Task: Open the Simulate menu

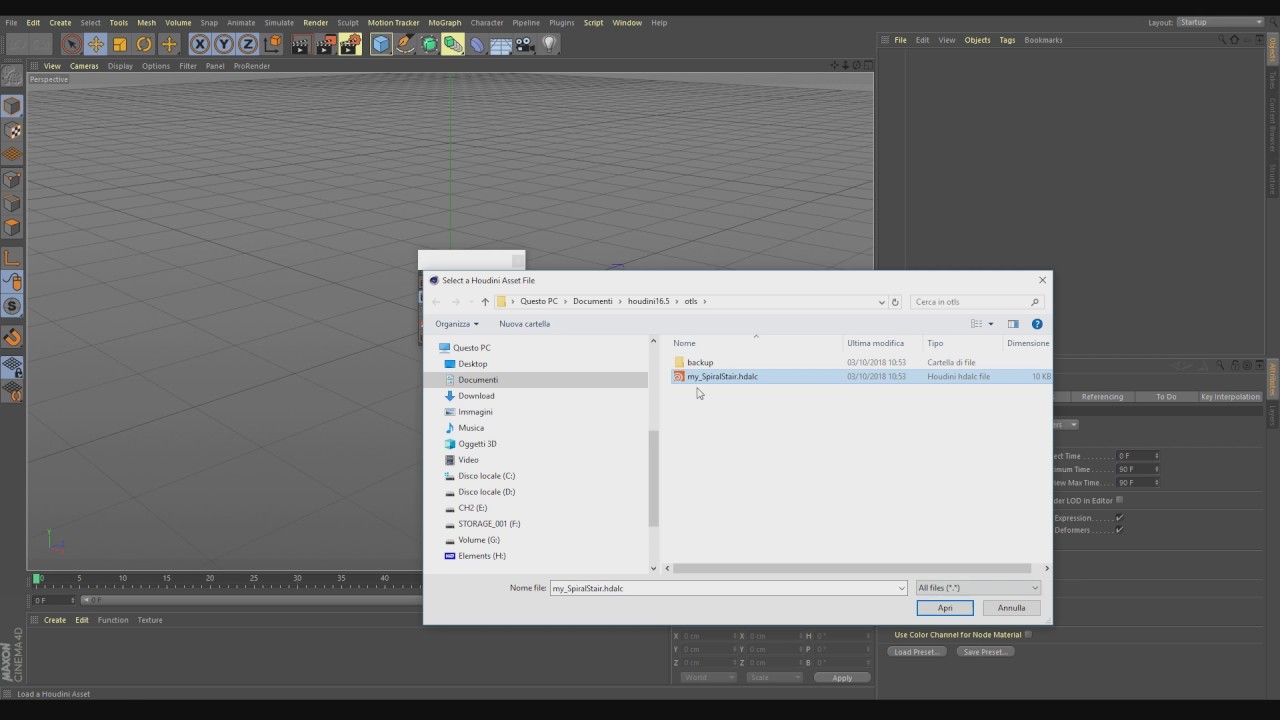Action: [279, 22]
